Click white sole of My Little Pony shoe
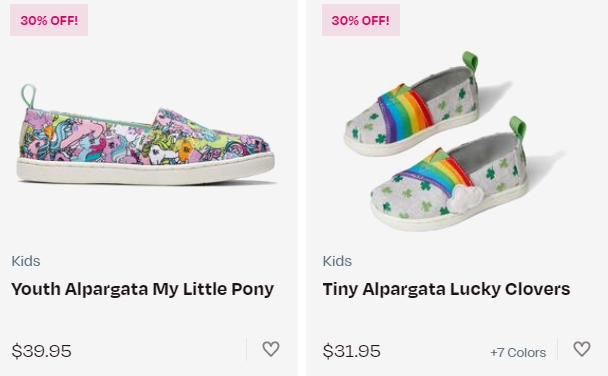 tap(146, 170)
